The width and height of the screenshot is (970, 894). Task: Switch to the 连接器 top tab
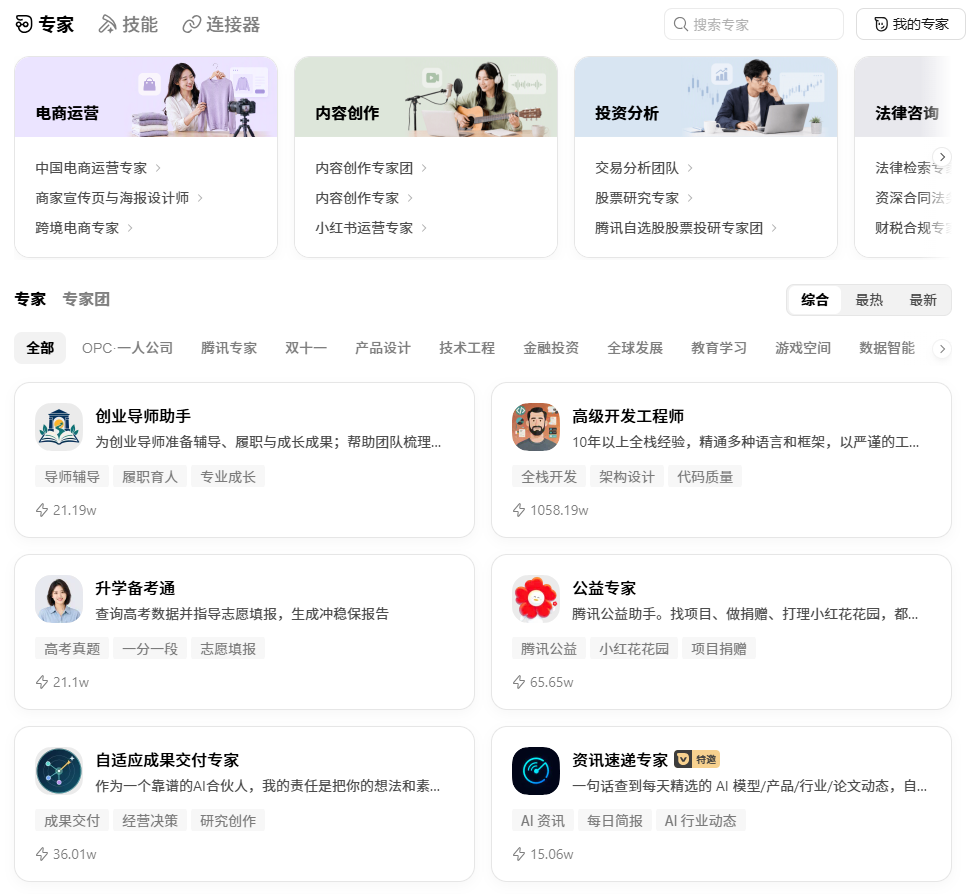(221, 24)
